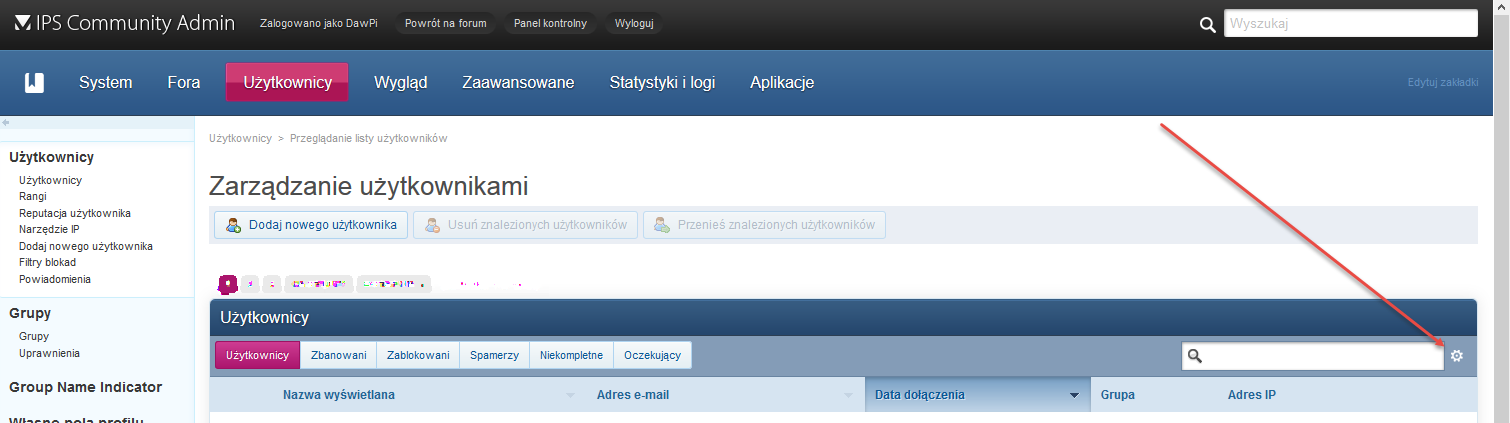Open the Statystyki i logi menu
This screenshot has height=423, width=1510.
(x=662, y=82)
